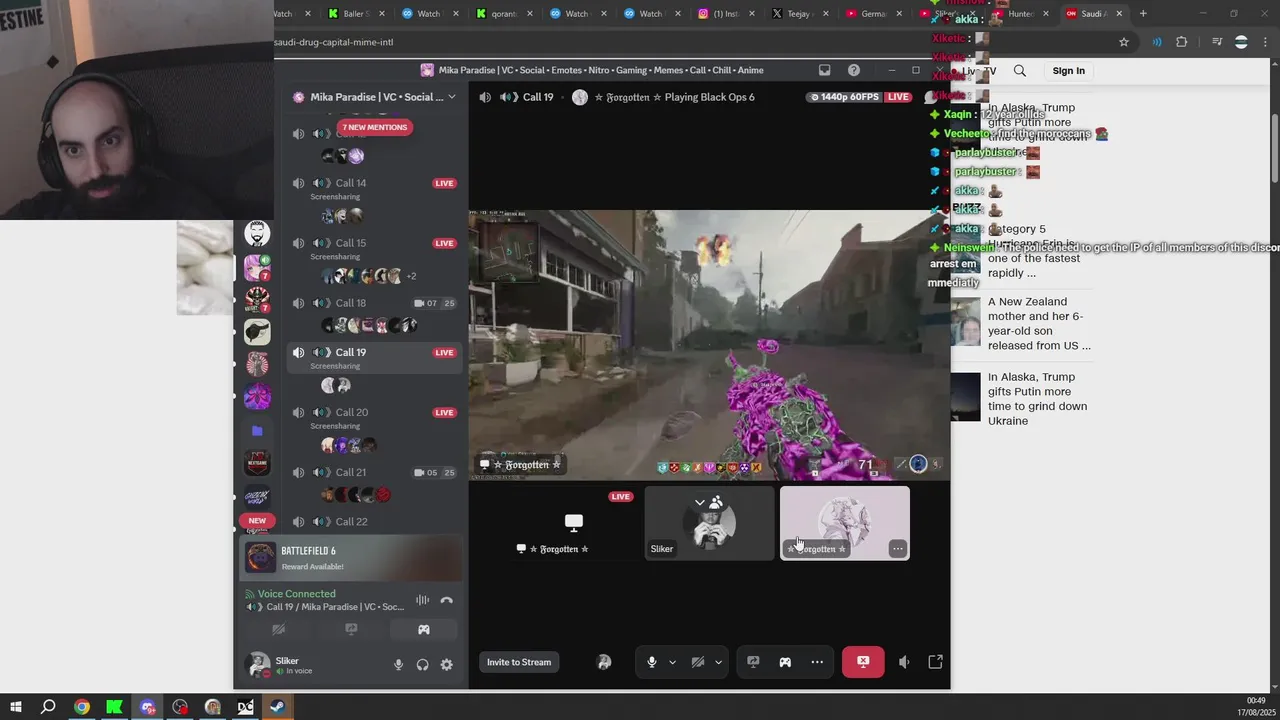Open more options ellipsis in call bar
Screen dimensions: 1280x720
(817, 662)
